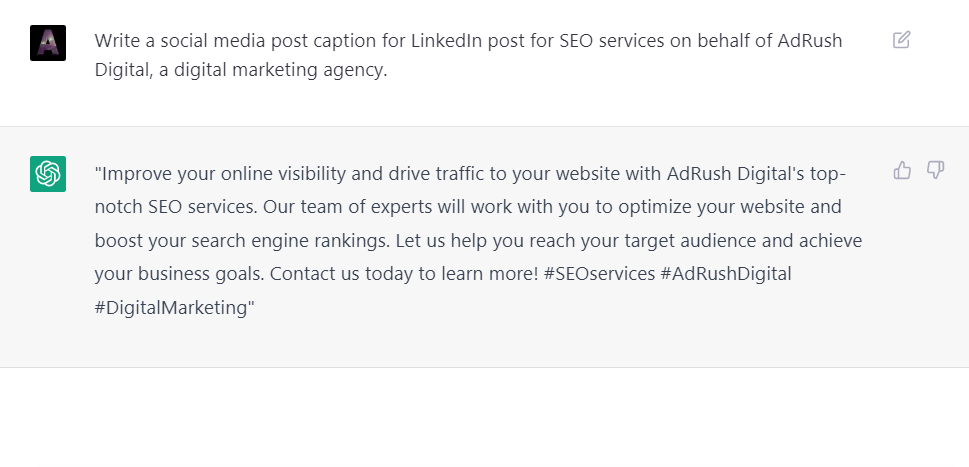This screenshot has height=467, width=969.
Task: Mark the response with thumbs down
Action: pyautogui.click(x=935, y=170)
